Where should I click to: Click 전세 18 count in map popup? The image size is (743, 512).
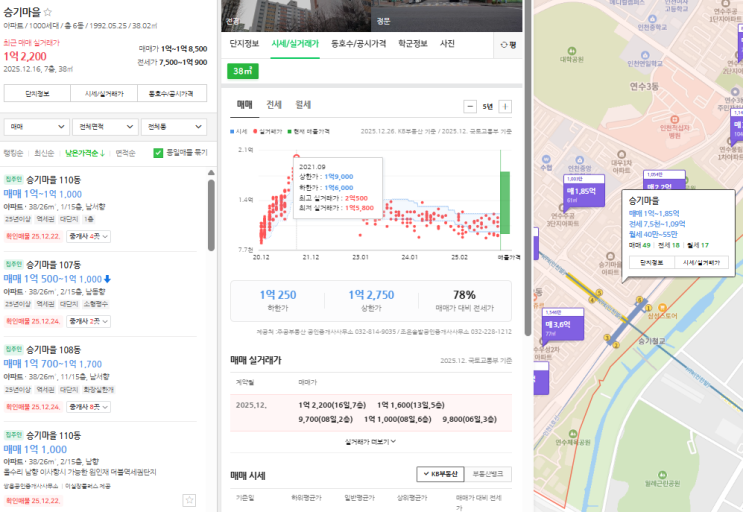coord(669,245)
